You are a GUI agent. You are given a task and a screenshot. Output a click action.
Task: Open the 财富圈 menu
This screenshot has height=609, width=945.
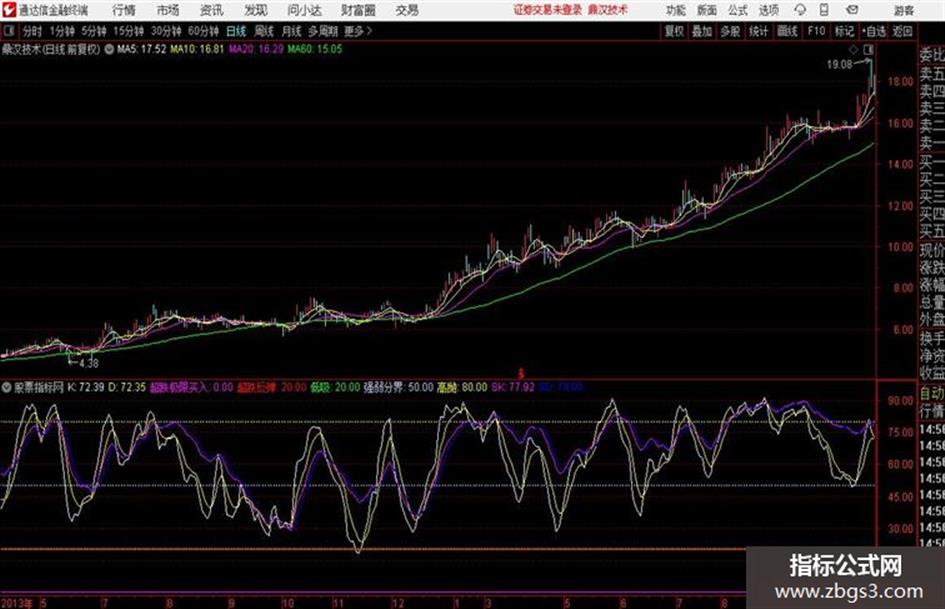358,10
